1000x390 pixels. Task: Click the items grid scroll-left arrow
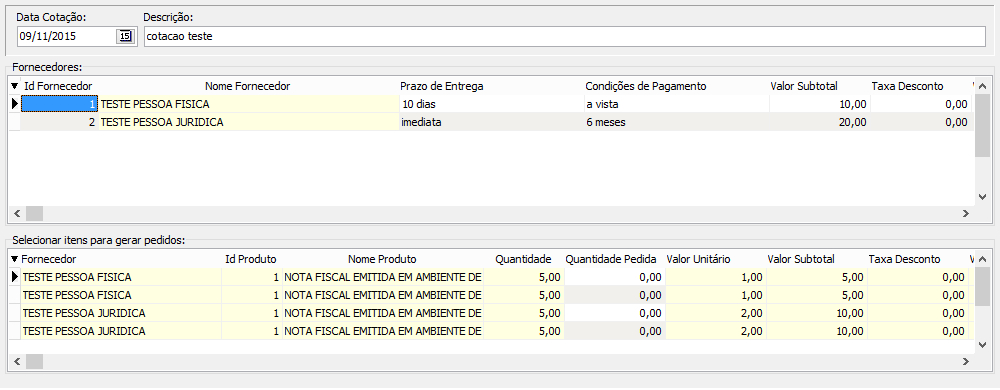tap(17, 361)
